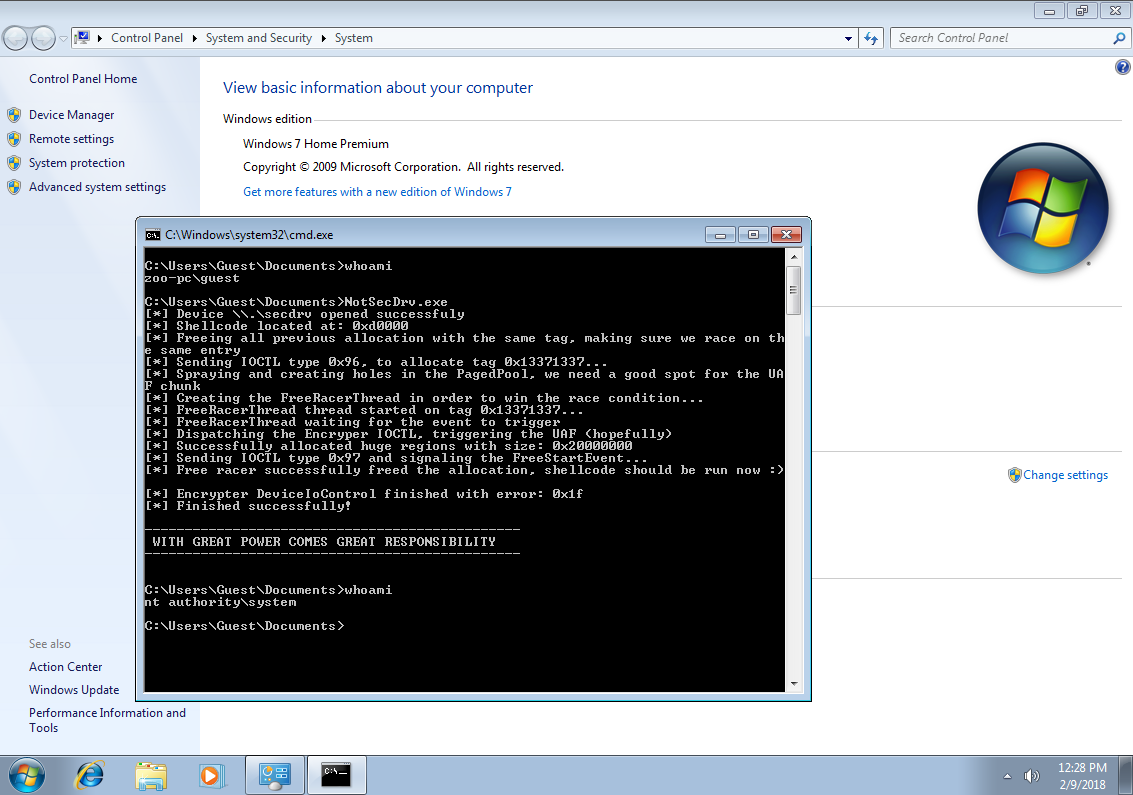
Task: Switch to cmd.exe taskbar button
Action: click(337, 775)
